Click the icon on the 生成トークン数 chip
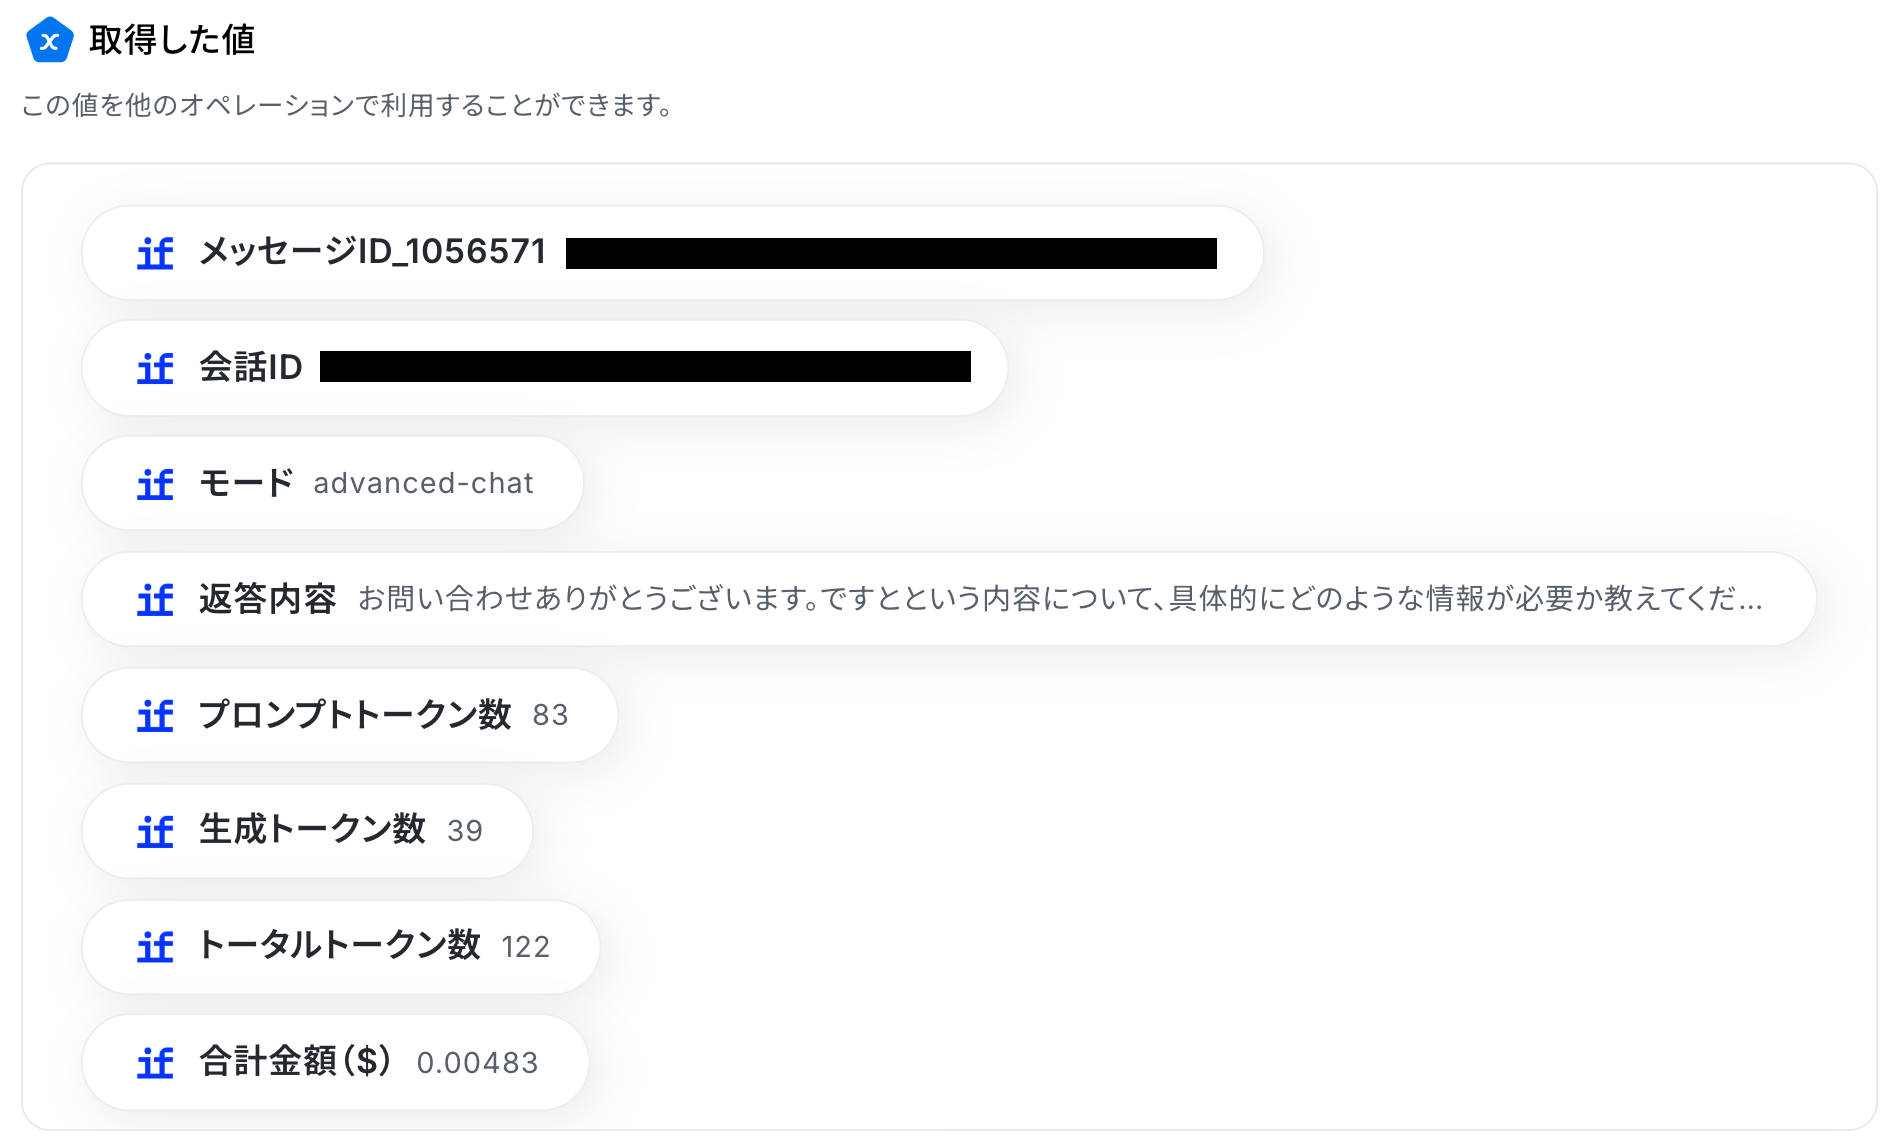Screen dimensions: 1894x1142 click(x=155, y=831)
